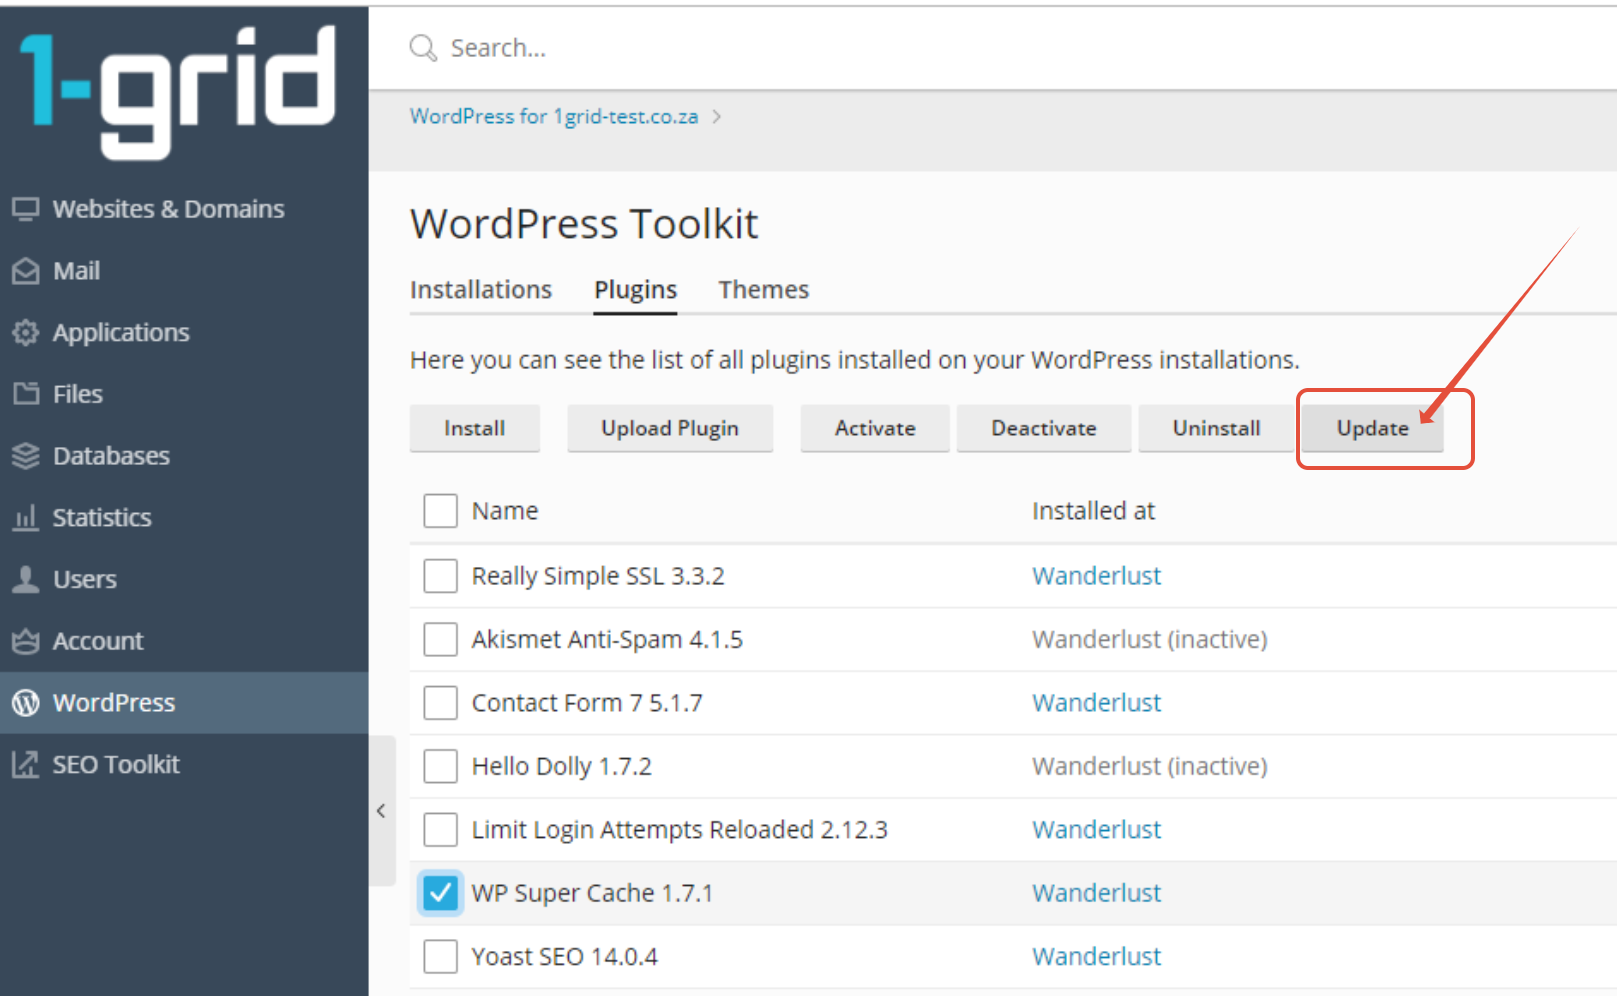The height and width of the screenshot is (996, 1617).
Task: Click the Applications gear icon
Action: pyautogui.click(x=26, y=332)
